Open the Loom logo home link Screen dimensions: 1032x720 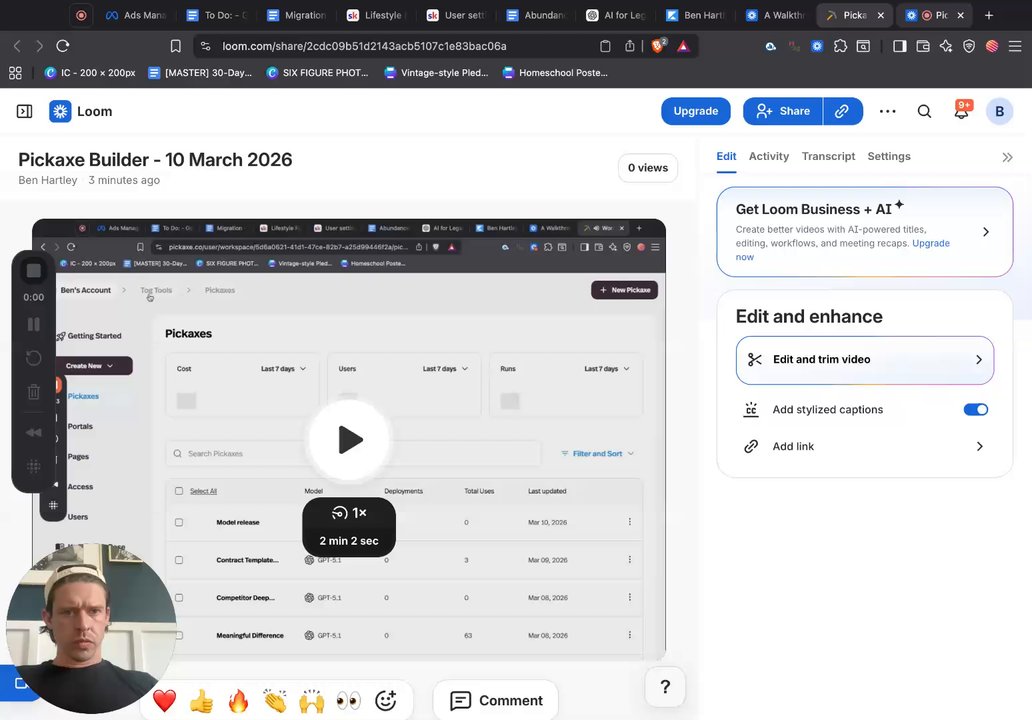point(81,111)
